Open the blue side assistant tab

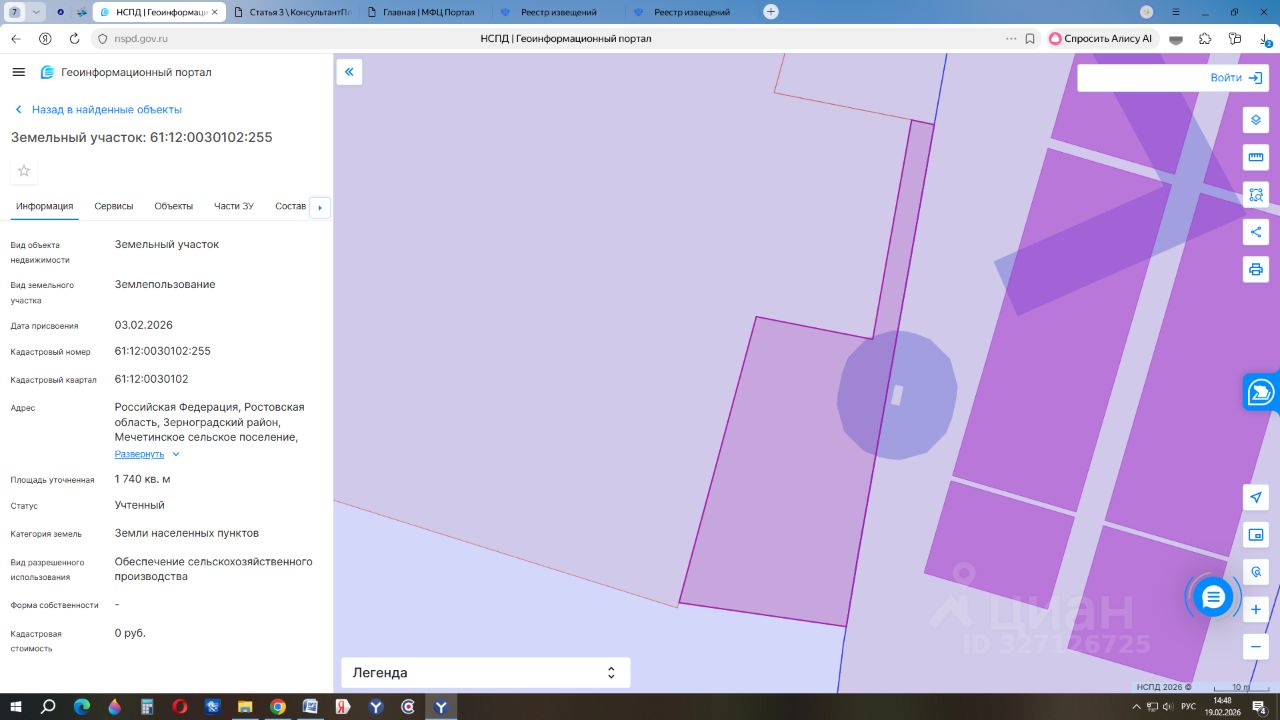[1261, 392]
